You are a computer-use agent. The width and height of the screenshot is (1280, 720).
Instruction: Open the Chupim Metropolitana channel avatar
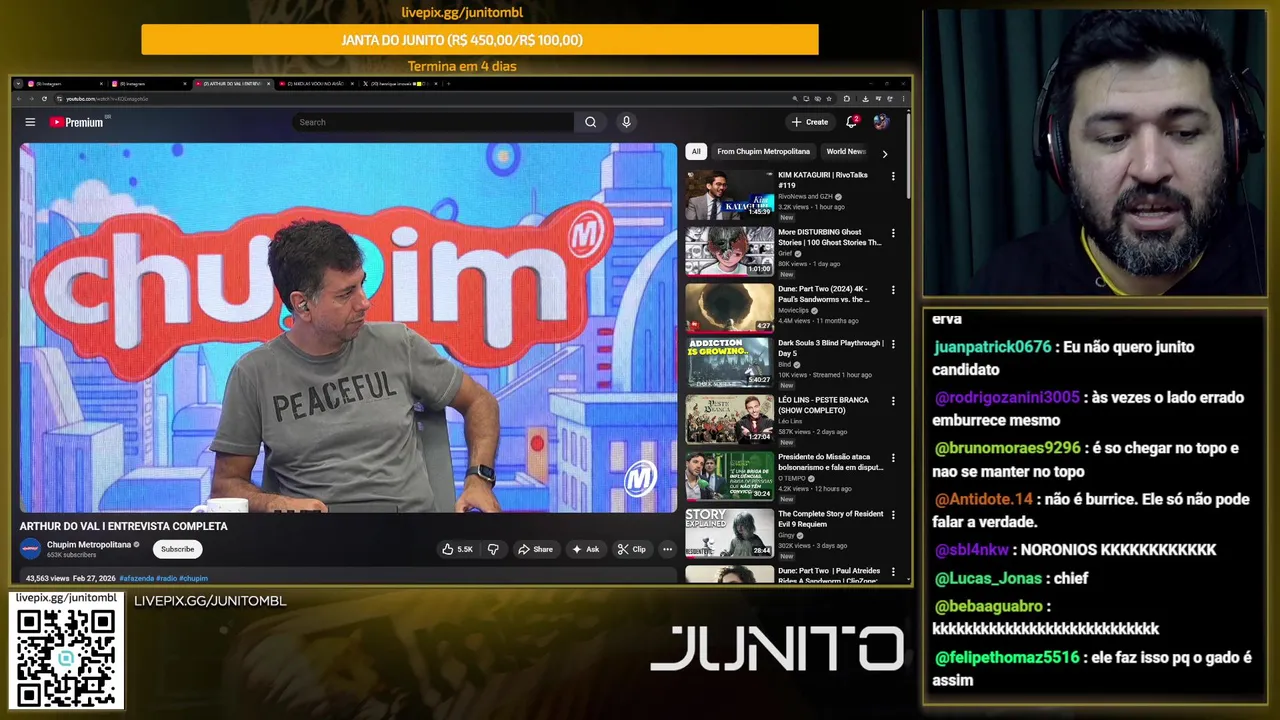click(30, 548)
